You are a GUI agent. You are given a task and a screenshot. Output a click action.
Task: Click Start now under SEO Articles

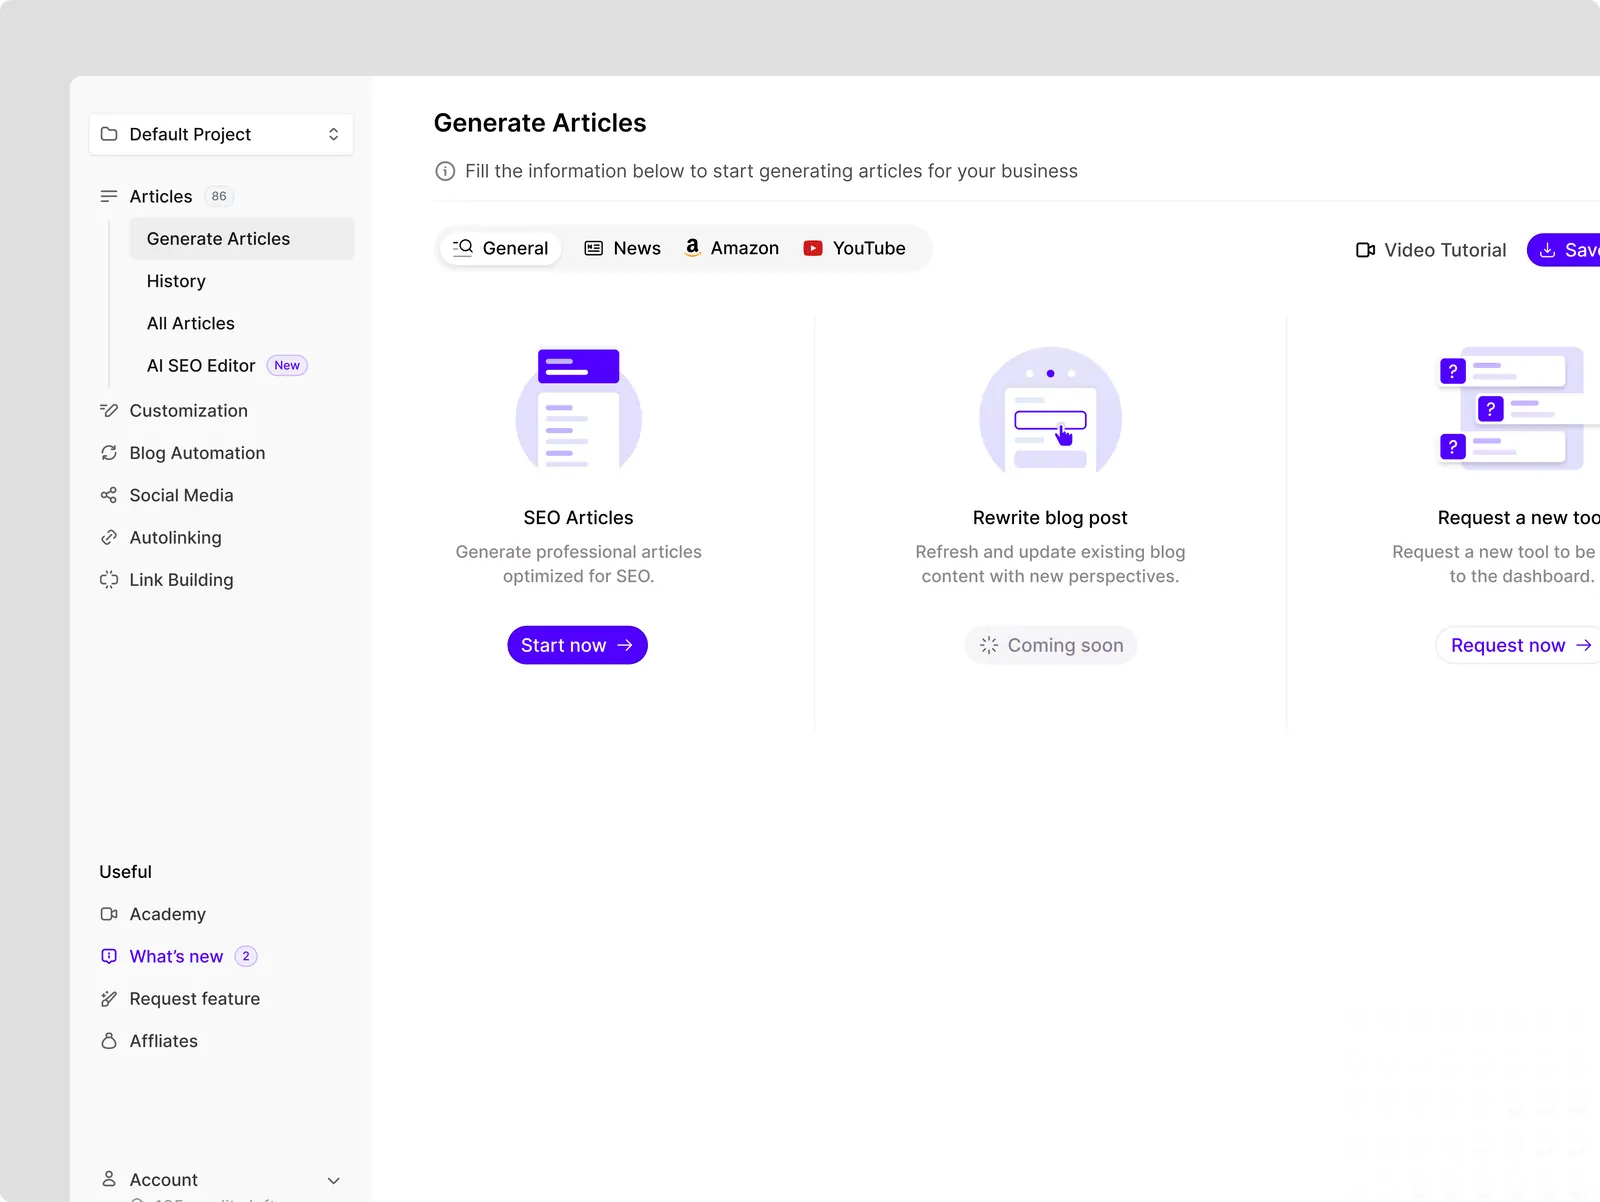pyautogui.click(x=577, y=645)
